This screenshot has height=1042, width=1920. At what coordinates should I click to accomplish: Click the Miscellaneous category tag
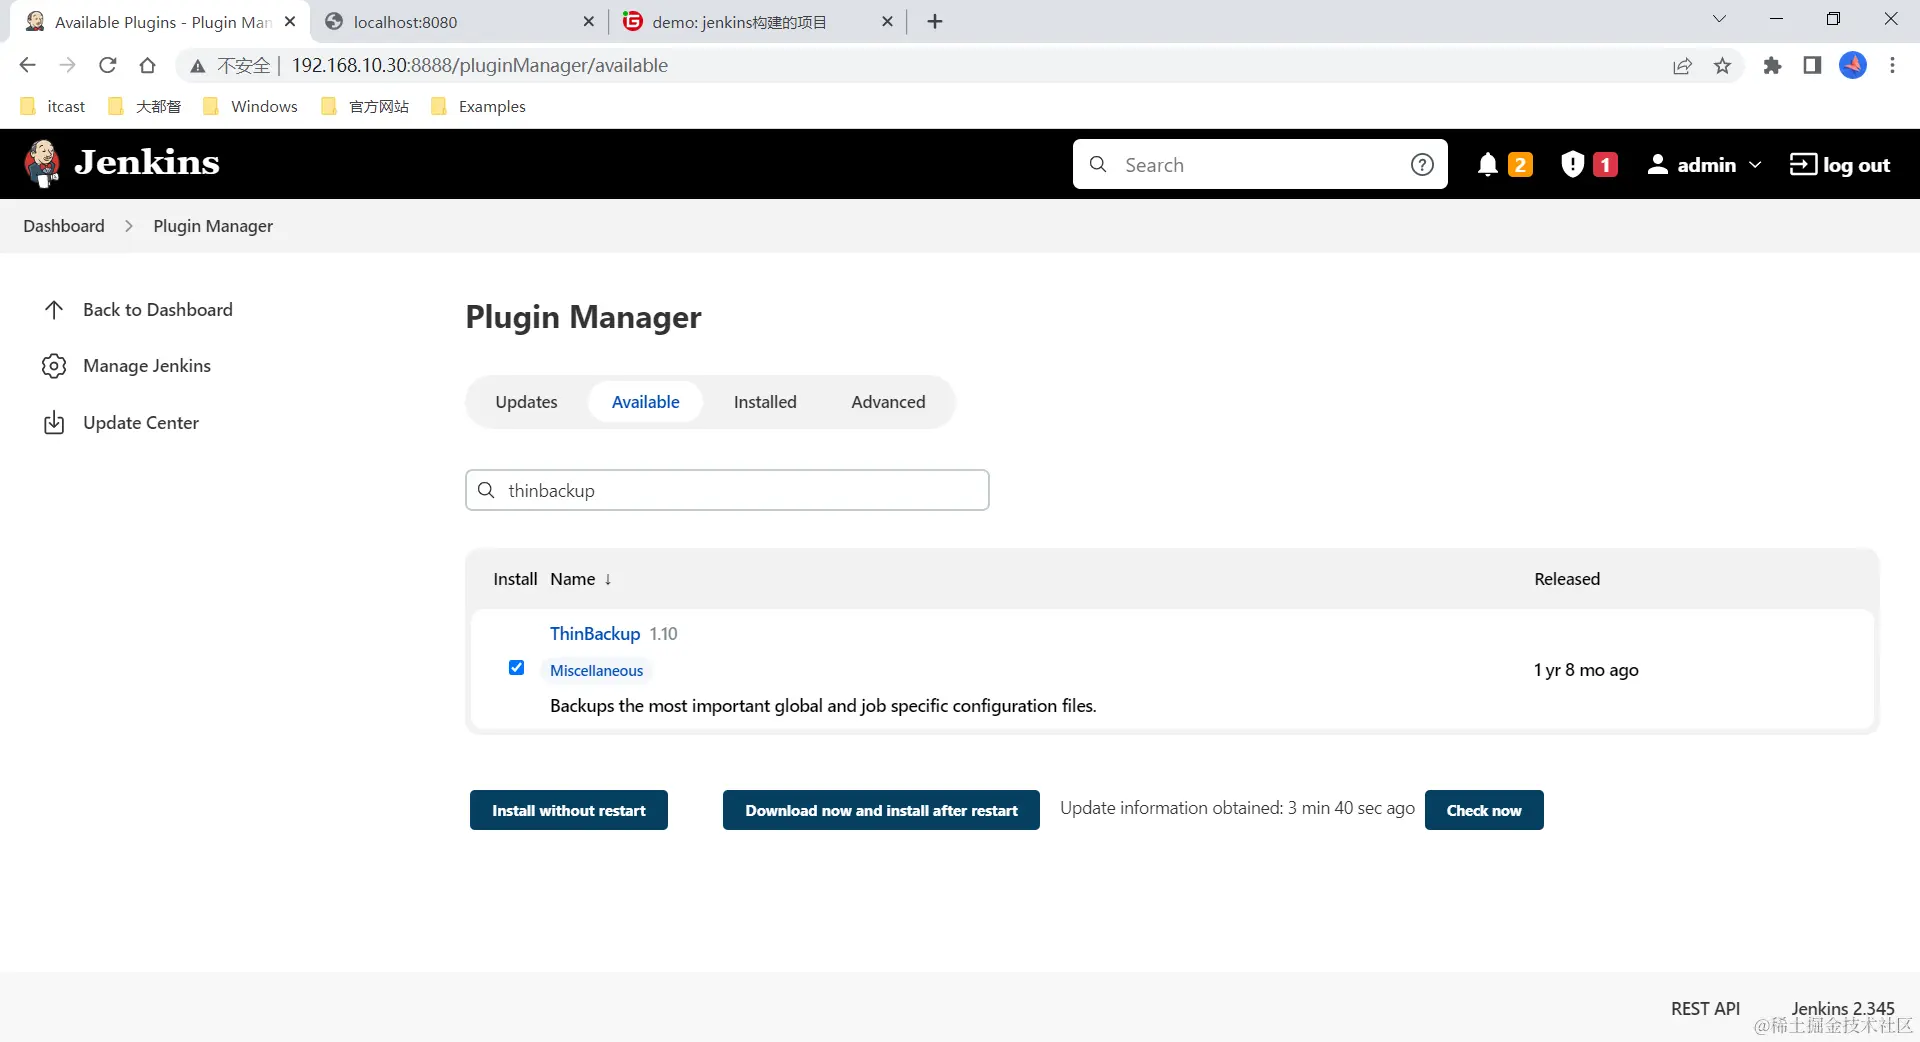(x=597, y=671)
